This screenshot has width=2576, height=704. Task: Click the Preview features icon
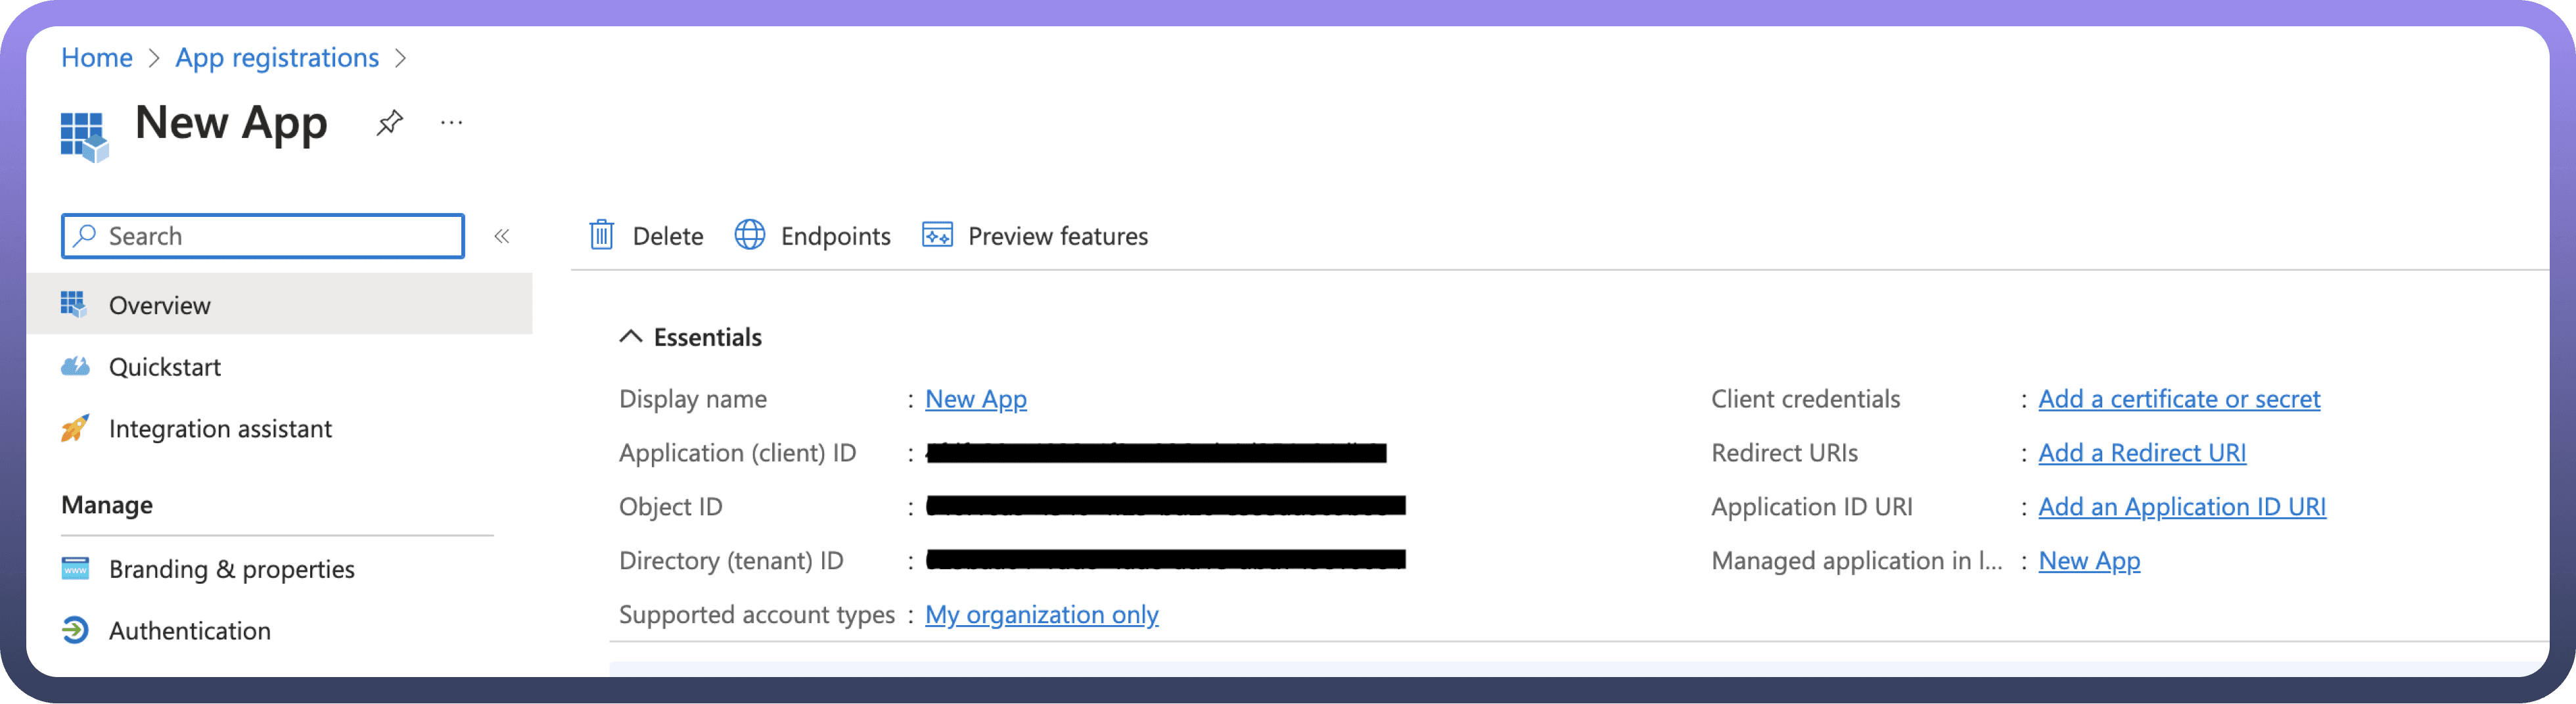click(936, 235)
